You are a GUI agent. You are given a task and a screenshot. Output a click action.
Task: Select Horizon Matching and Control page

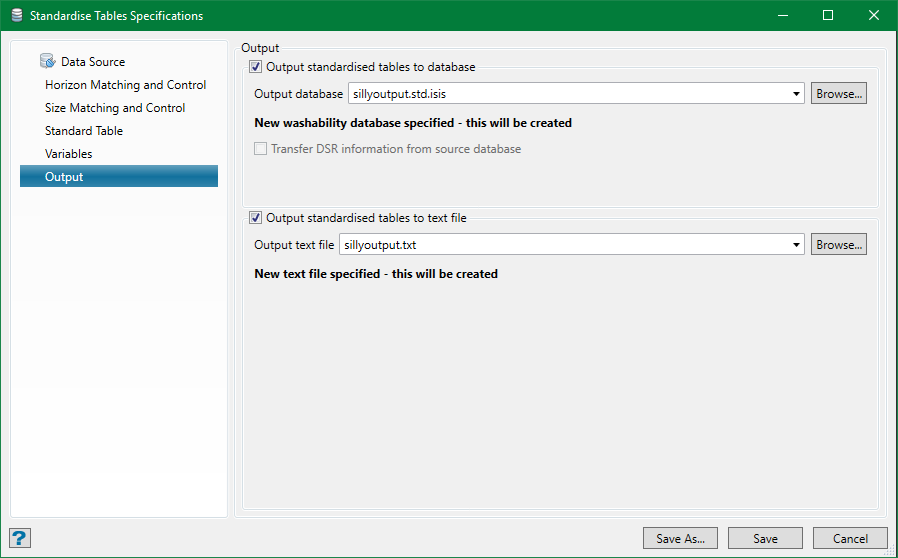[125, 85]
